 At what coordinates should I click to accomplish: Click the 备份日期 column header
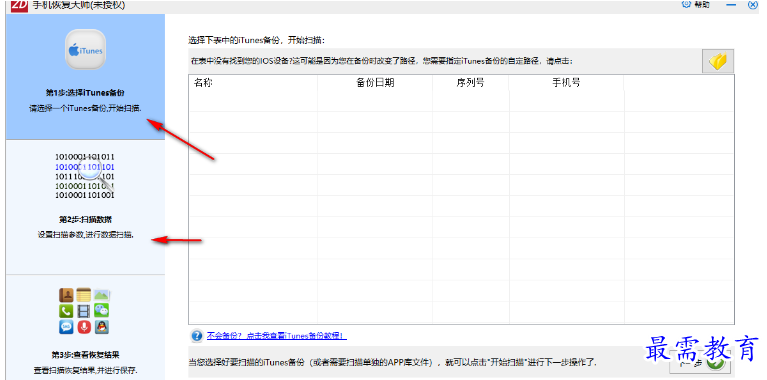coord(375,83)
